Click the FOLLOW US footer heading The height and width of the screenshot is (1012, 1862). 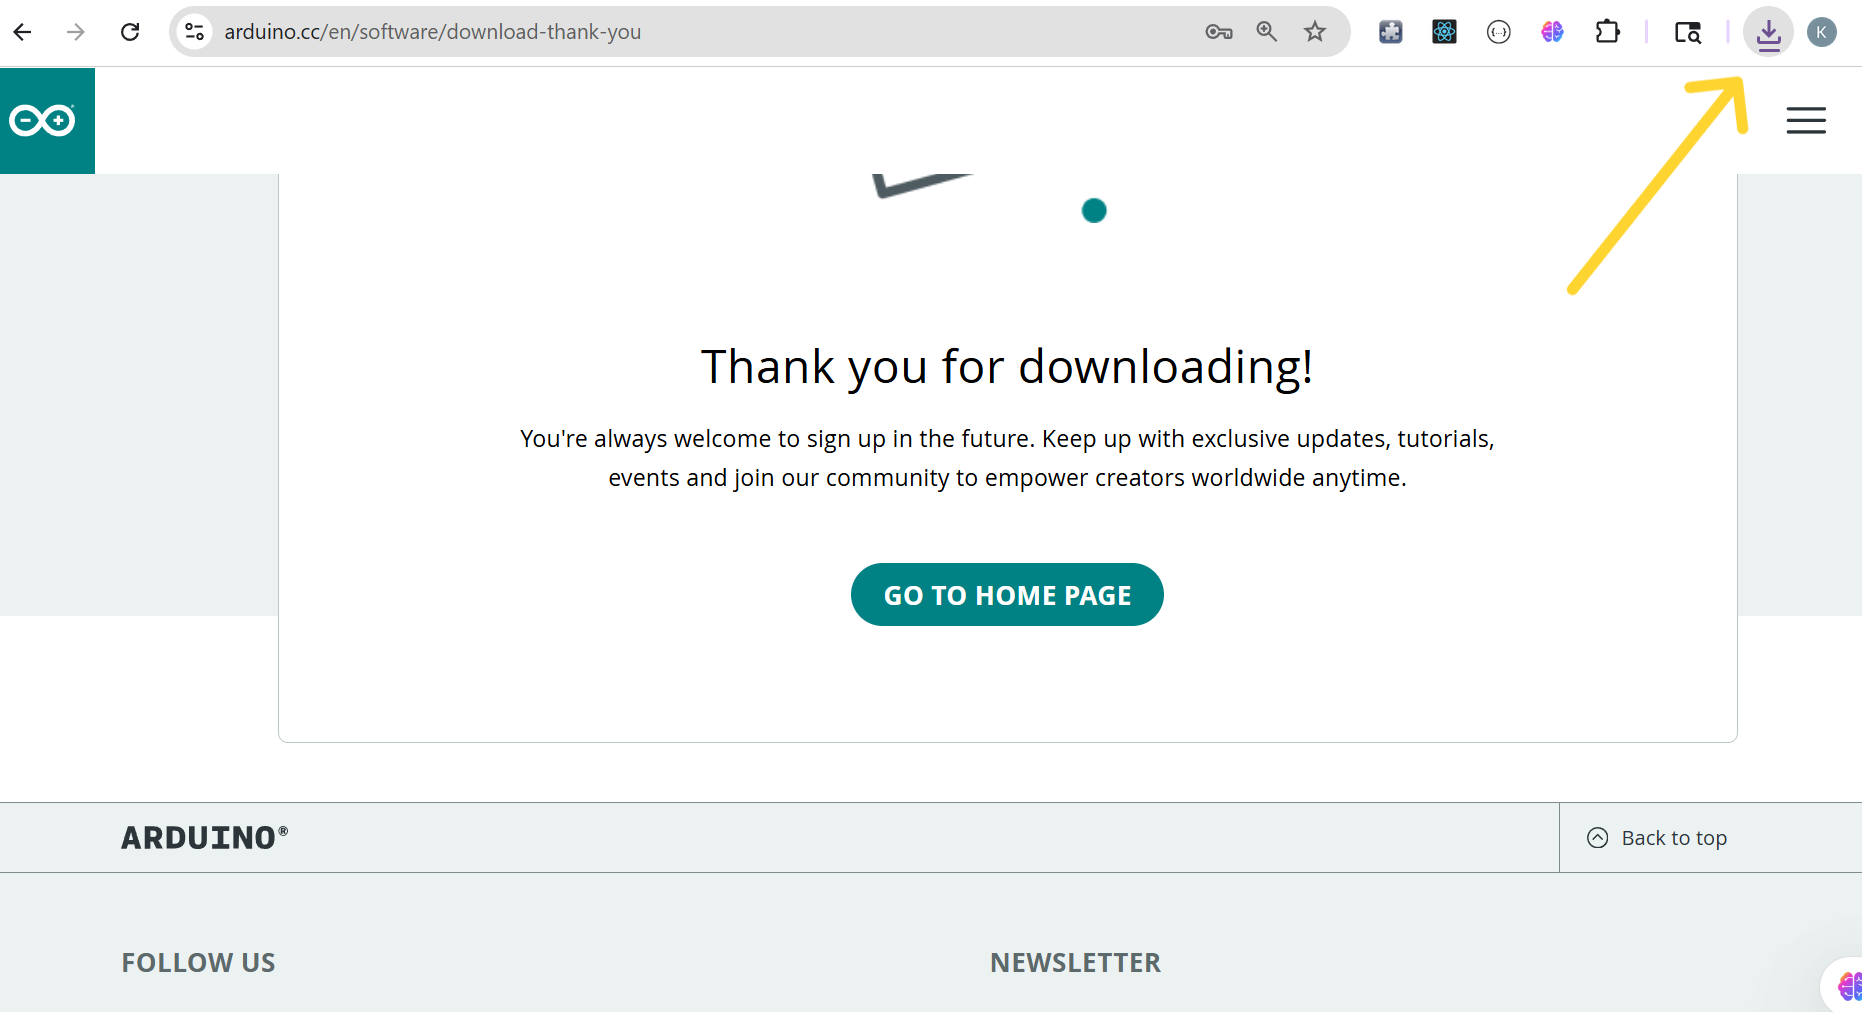(198, 963)
